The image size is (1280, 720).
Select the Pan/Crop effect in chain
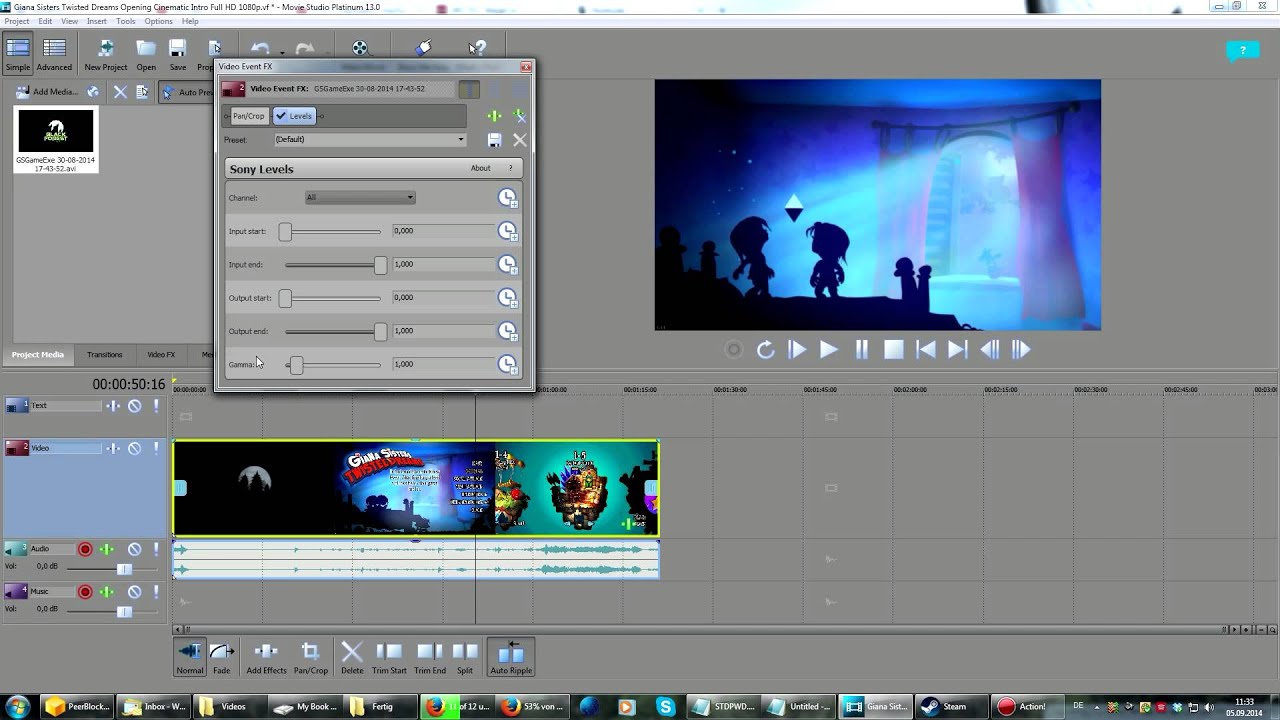coord(248,116)
